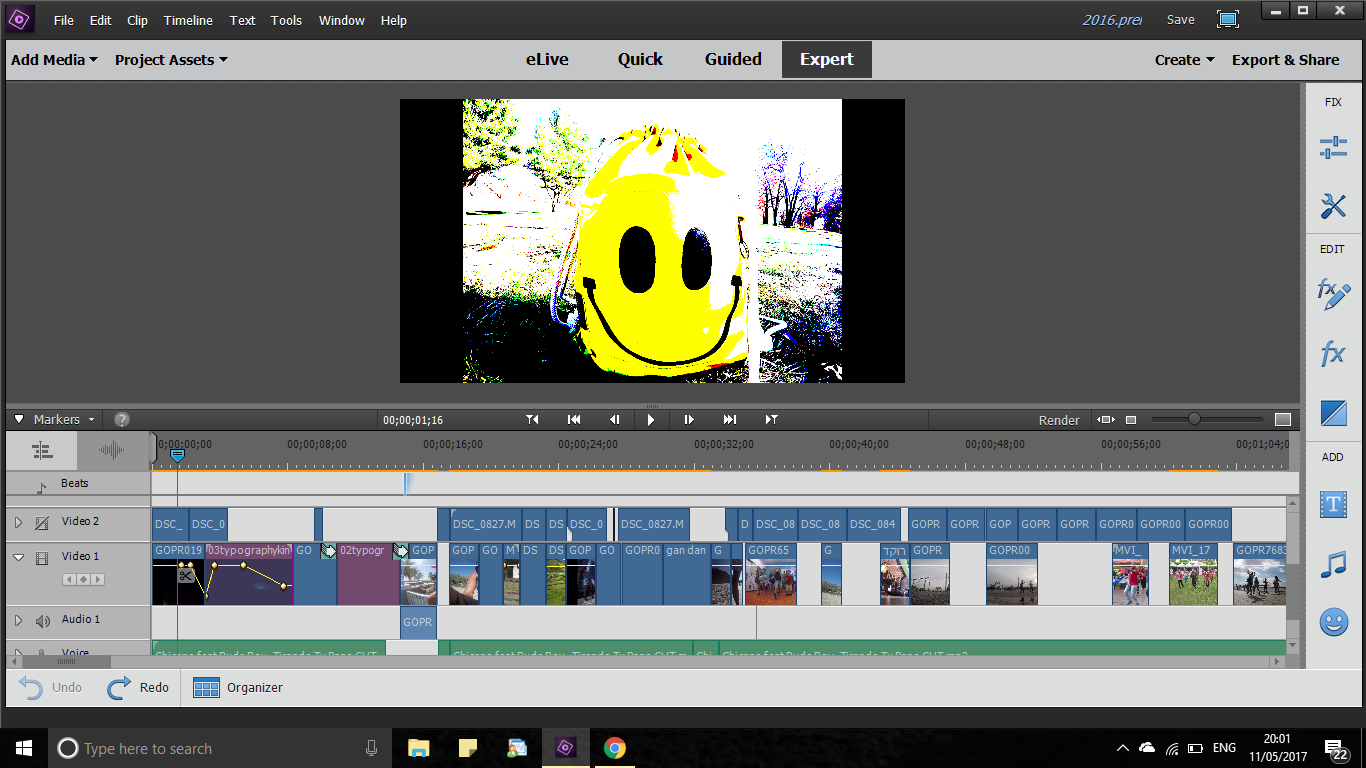This screenshot has width=1366, height=768.
Task: Open the Adjust panel in the Fix section
Action: pos(1333,148)
